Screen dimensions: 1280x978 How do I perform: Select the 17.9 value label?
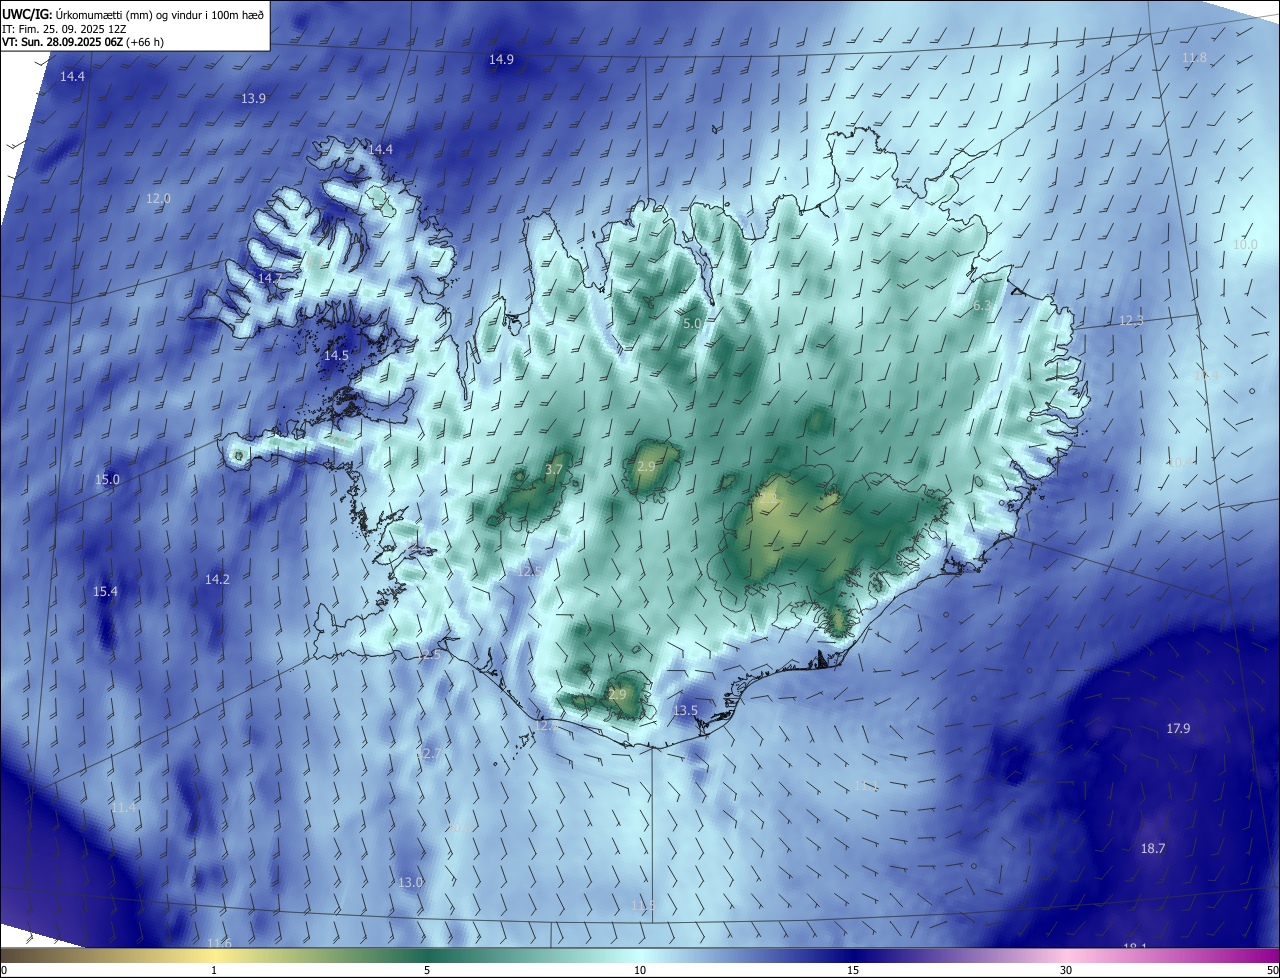pos(1178,728)
